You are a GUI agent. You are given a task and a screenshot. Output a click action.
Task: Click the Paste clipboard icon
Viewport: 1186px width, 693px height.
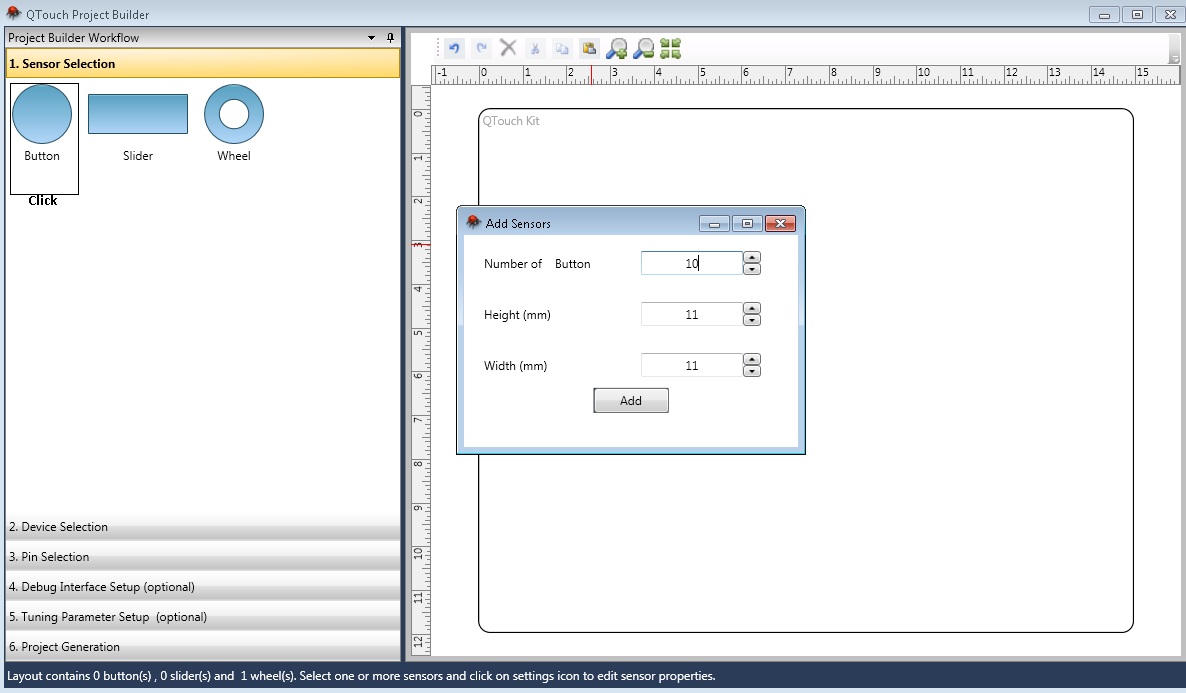tap(589, 48)
